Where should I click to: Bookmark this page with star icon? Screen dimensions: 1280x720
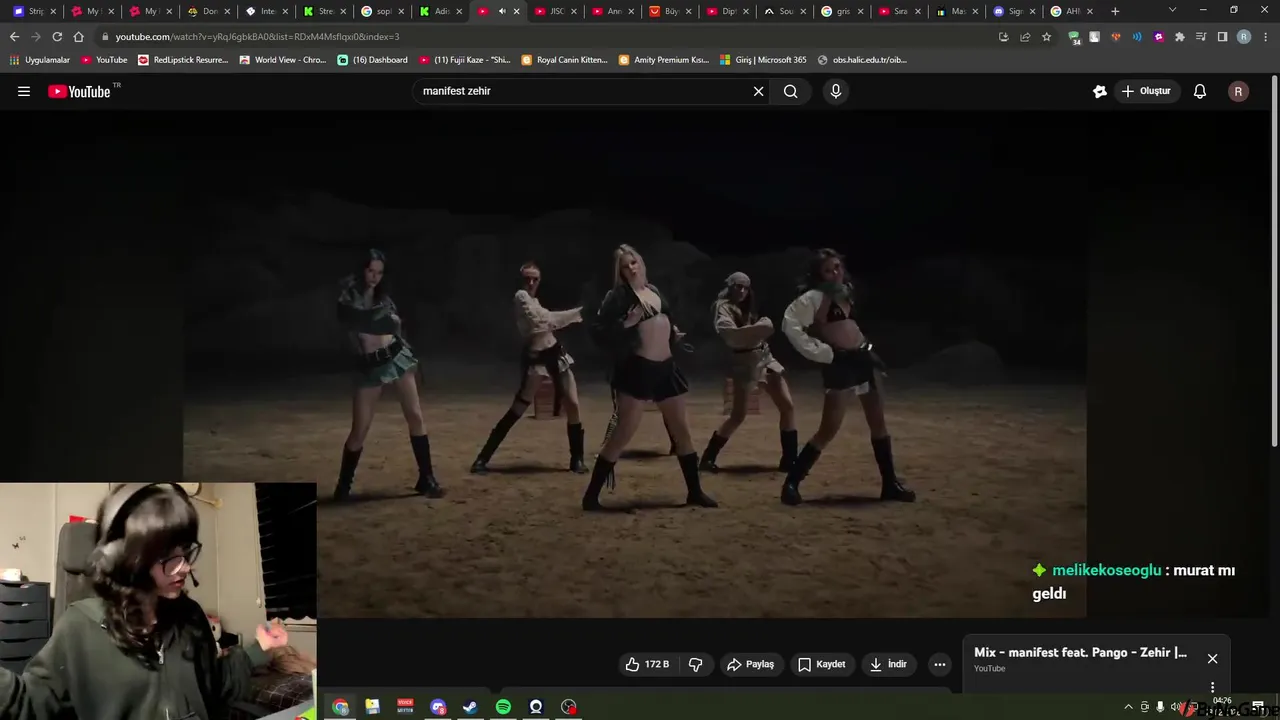tap(1046, 37)
